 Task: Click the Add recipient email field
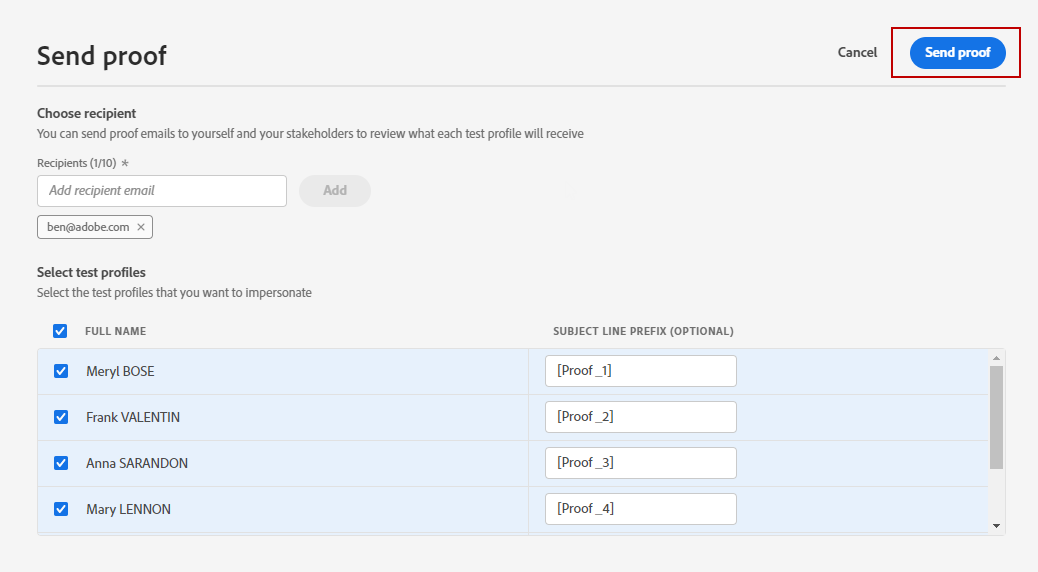pyautogui.click(x=162, y=190)
